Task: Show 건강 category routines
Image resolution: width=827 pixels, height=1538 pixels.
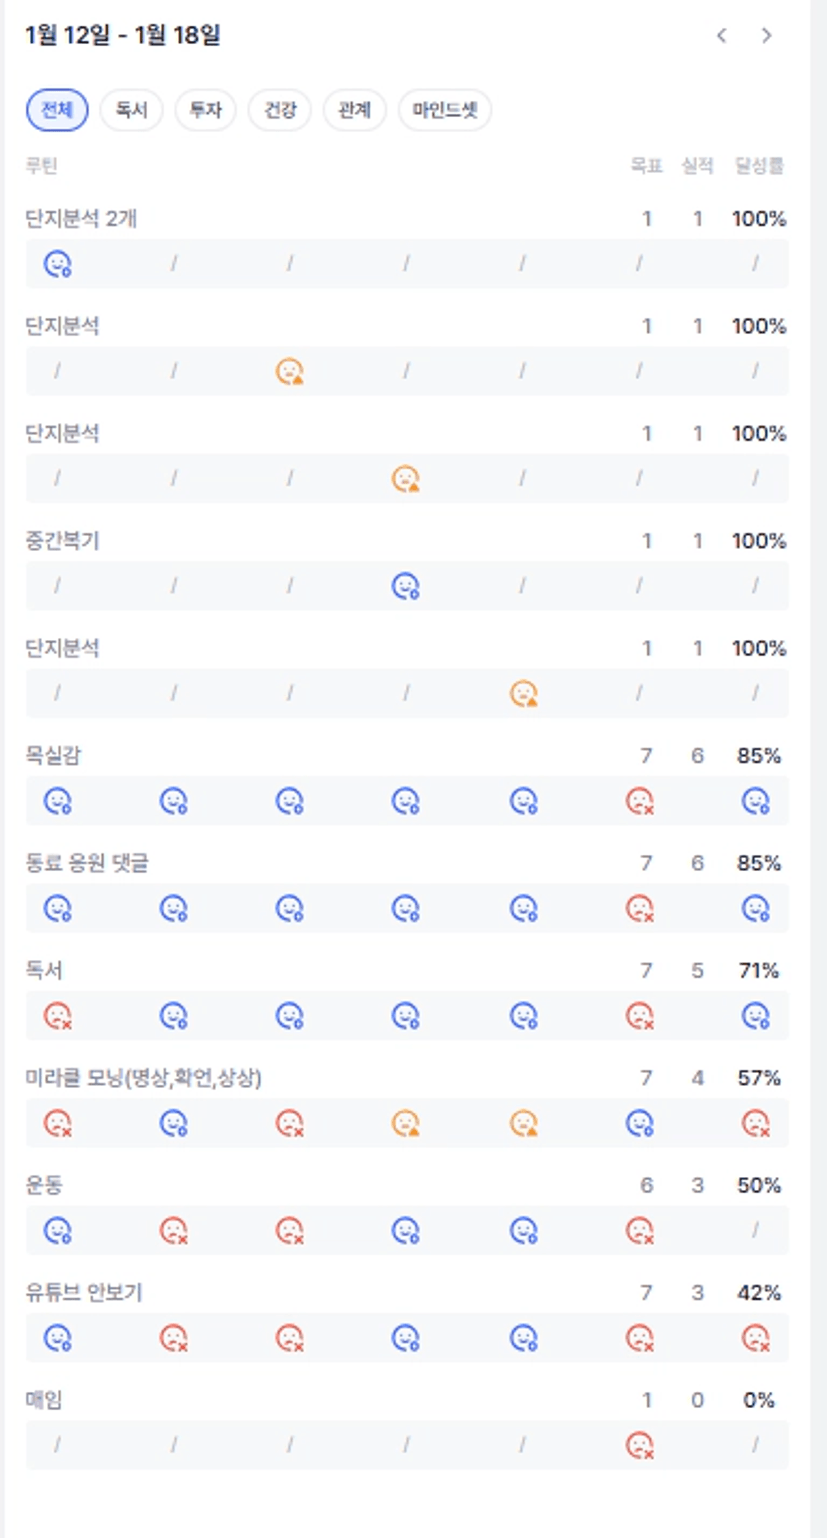Action: (x=280, y=110)
